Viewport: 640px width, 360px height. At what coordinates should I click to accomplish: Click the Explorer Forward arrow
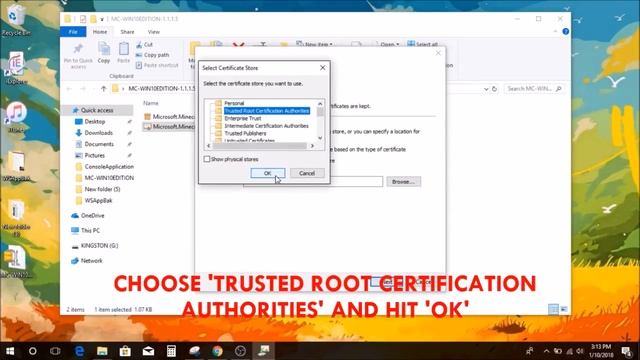click(83, 89)
